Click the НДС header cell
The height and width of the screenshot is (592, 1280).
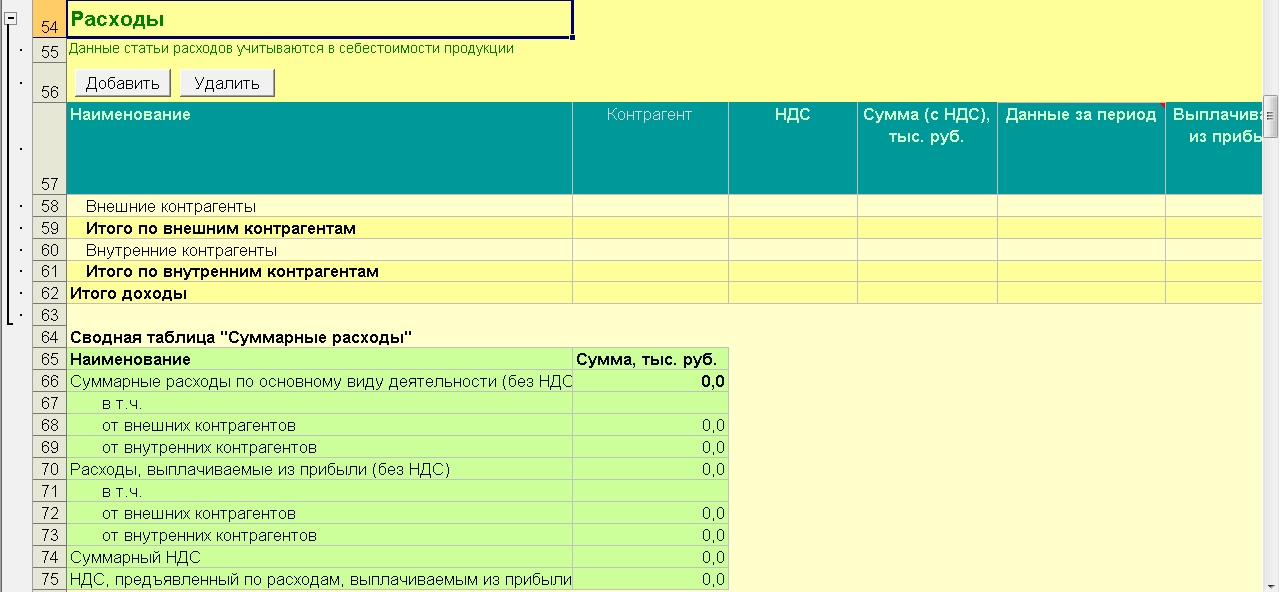click(792, 147)
